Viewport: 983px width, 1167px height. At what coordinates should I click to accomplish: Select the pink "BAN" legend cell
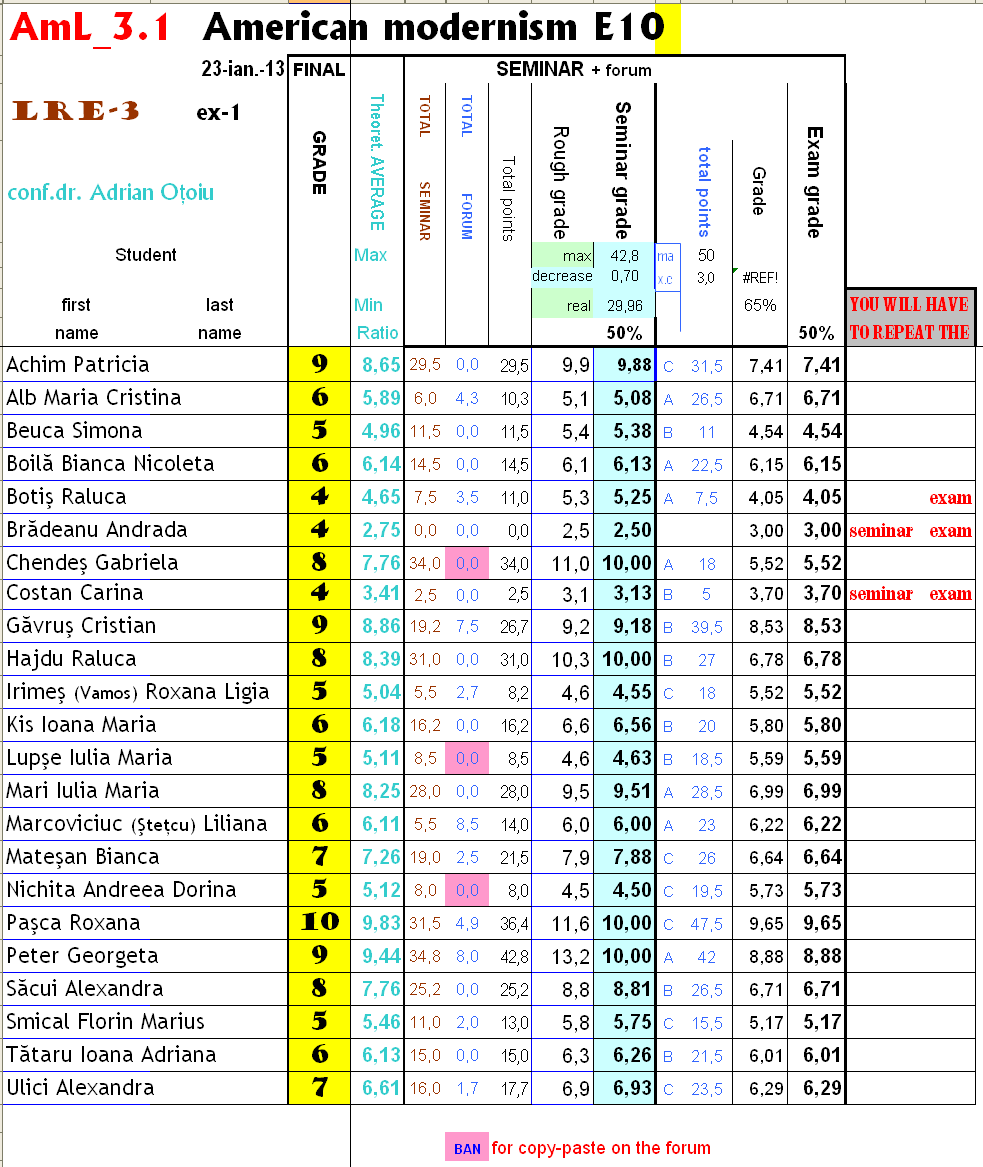(467, 1148)
